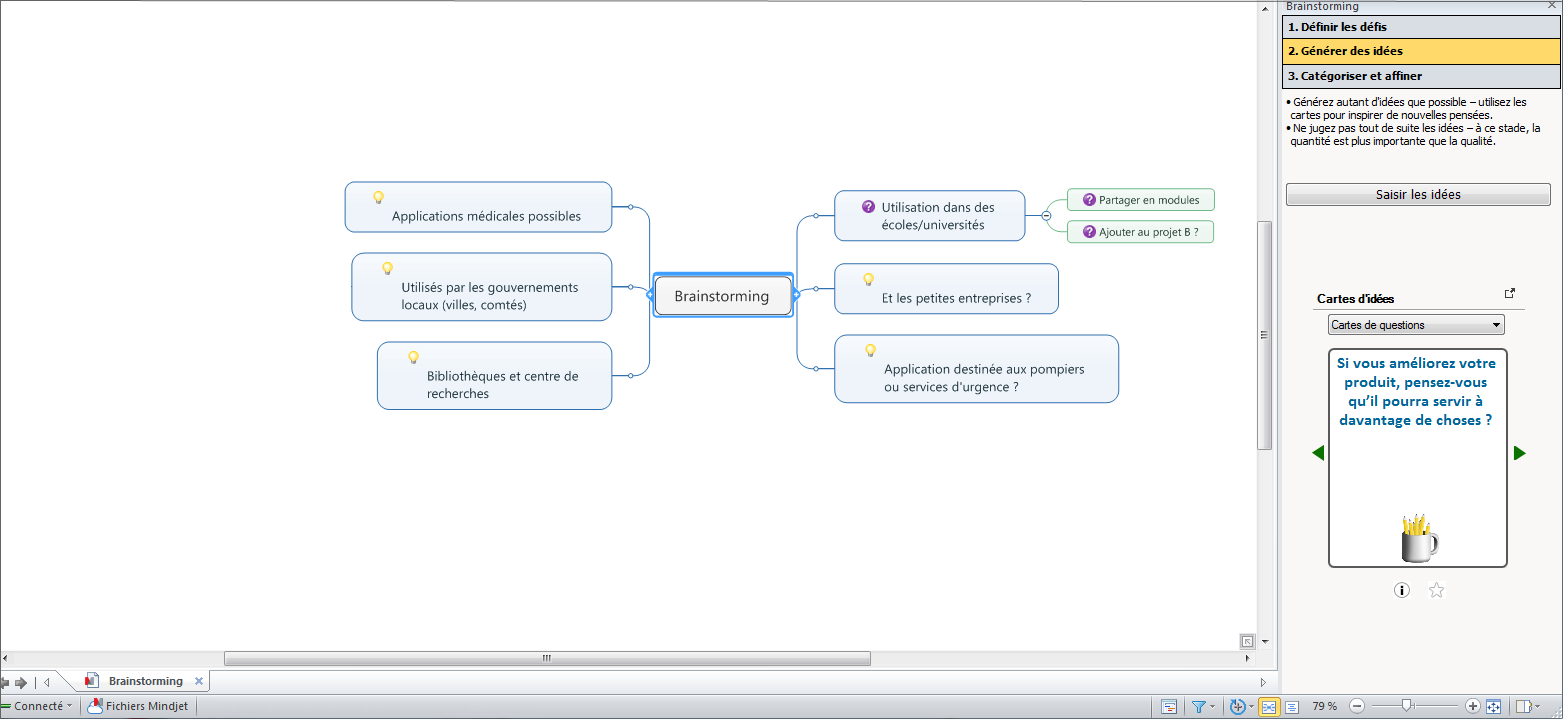Click the zoom in plus button

point(1472,707)
